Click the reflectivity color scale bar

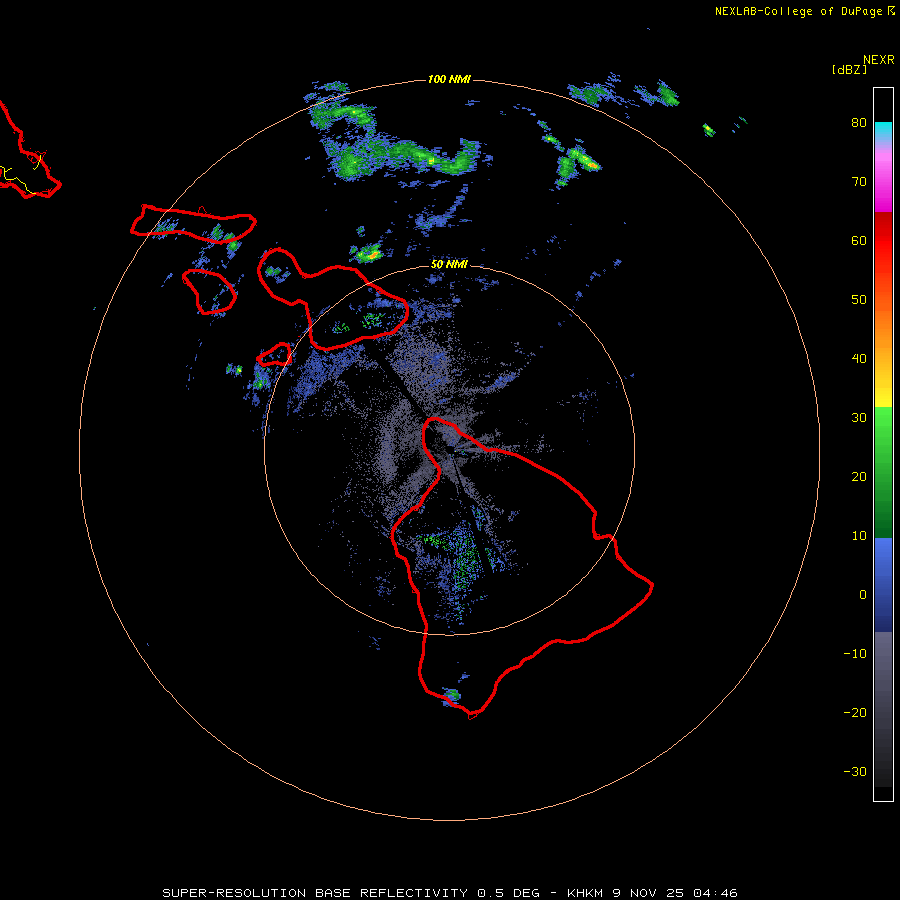pos(883,444)
